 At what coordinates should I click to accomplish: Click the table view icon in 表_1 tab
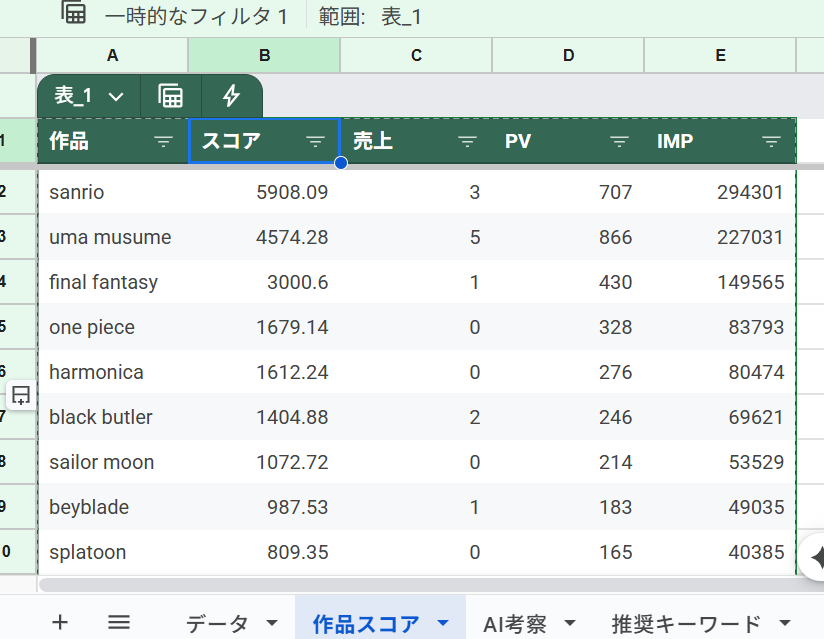point(171,96)
